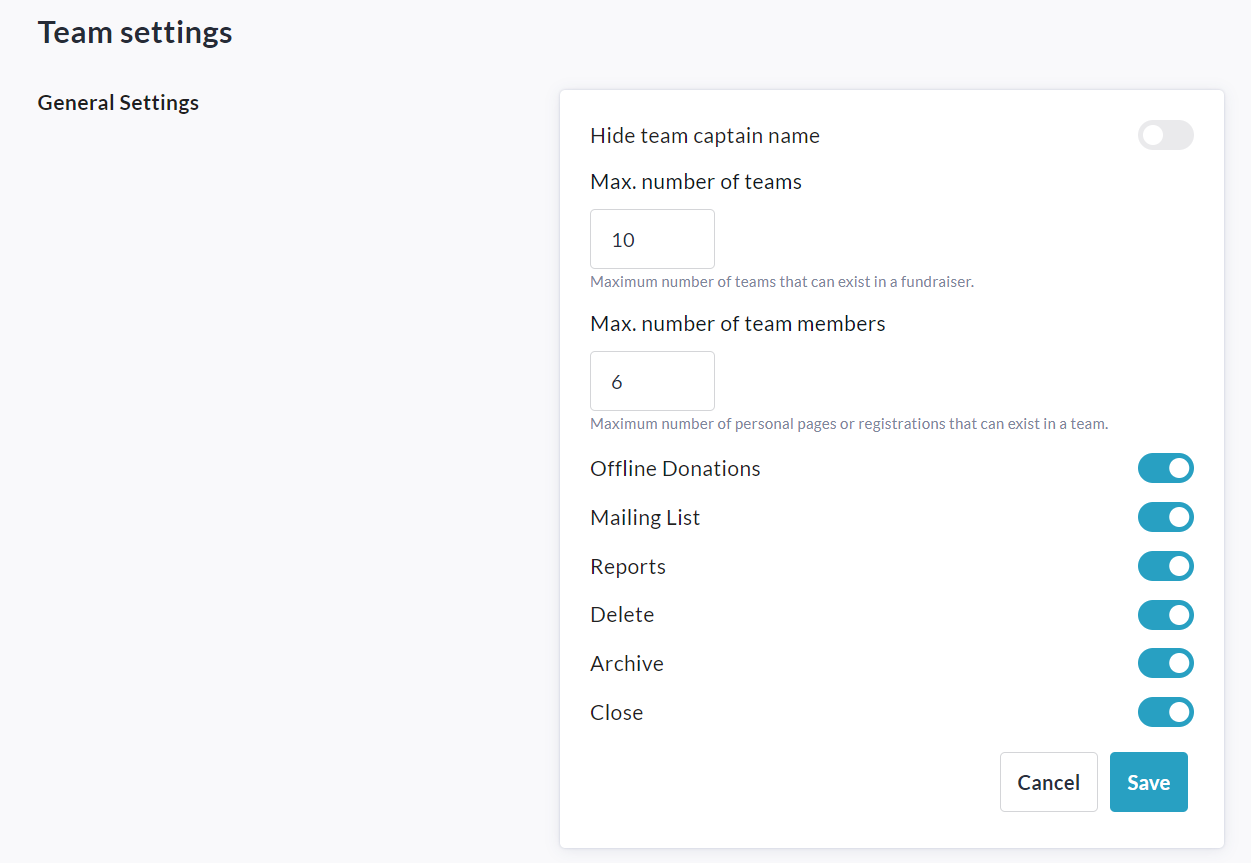1251x863 pixels.
Task: Select the General Settings section title
Action: point(118,103)
